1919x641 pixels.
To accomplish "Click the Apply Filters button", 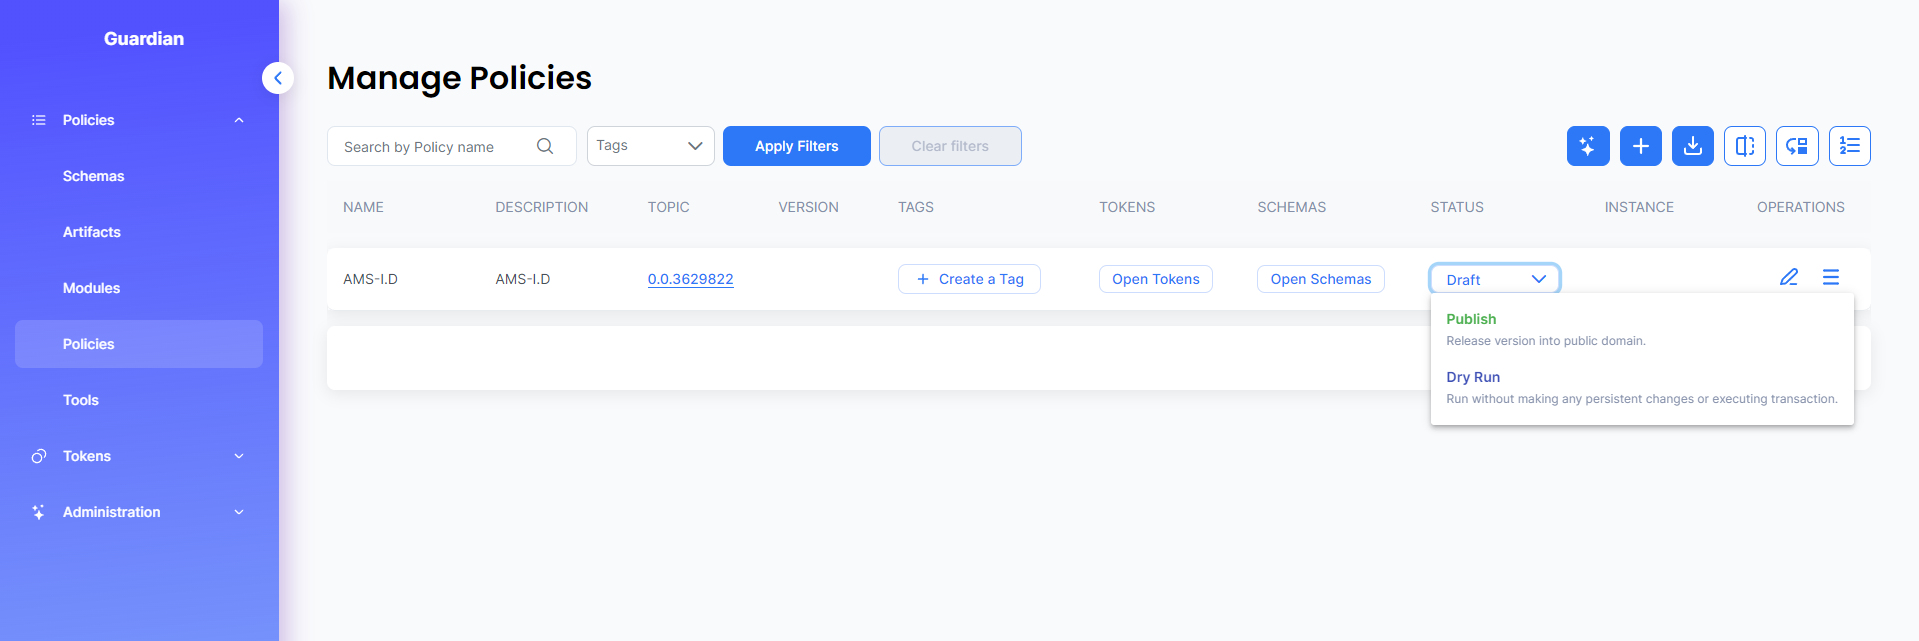I will click(797, 146).
